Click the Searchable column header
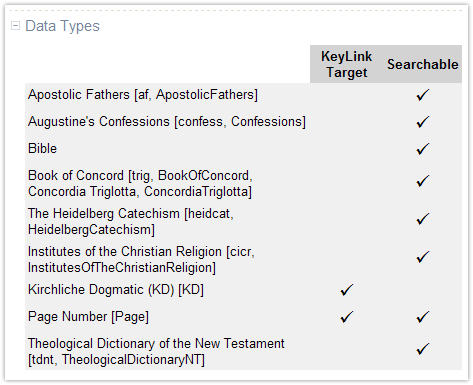473x385 pixels. point(423,64)
